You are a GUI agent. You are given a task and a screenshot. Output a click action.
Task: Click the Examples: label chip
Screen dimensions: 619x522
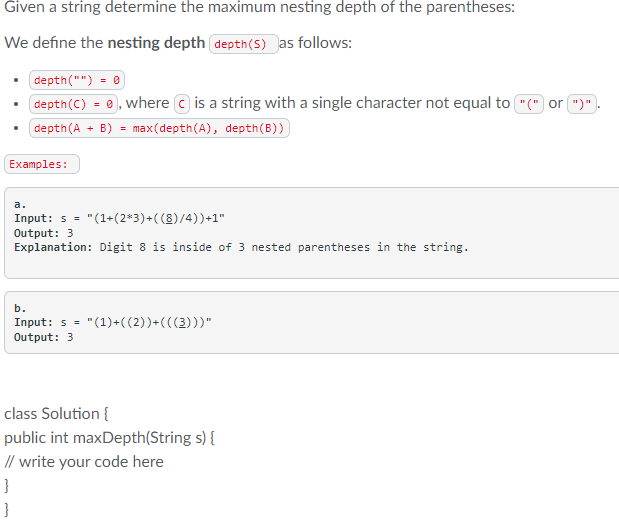click(x=42, y=164)
